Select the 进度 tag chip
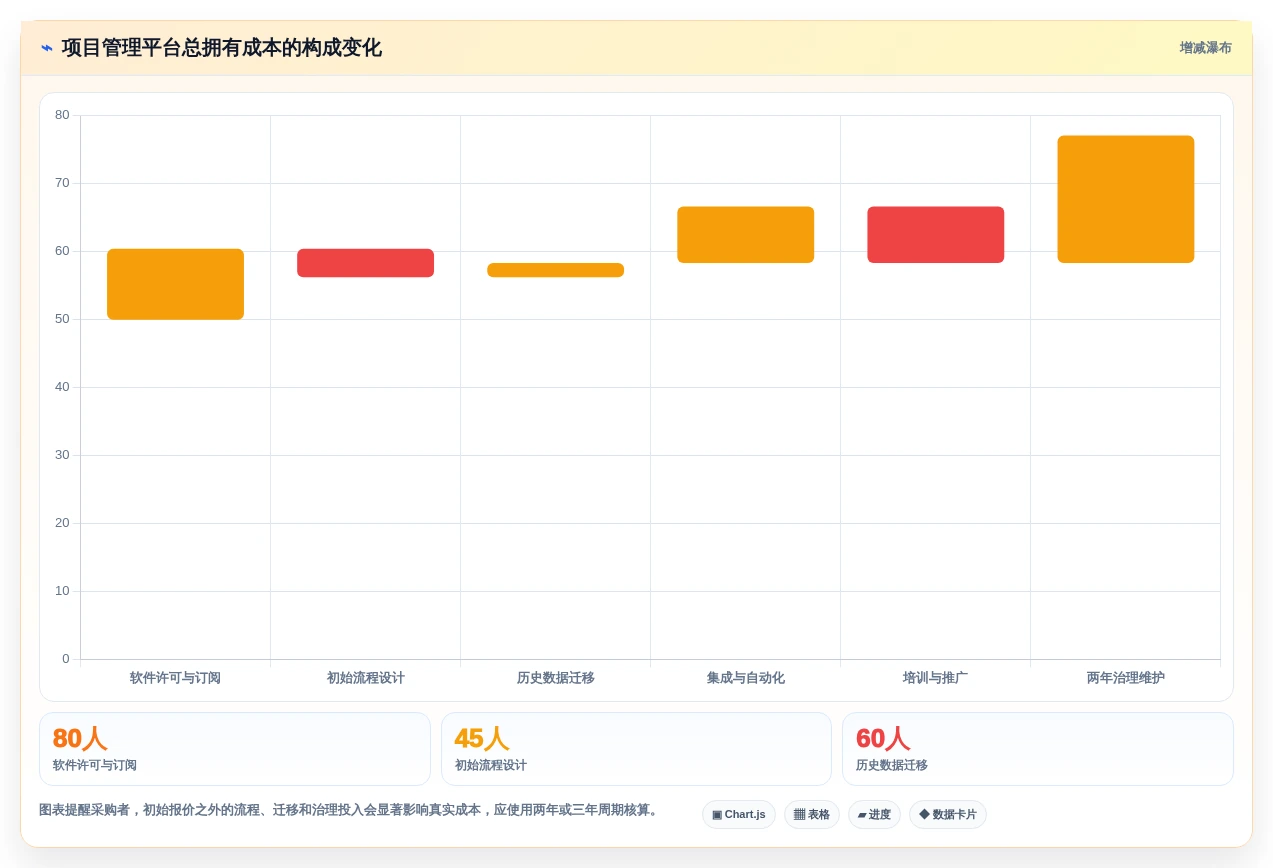Screen dimensions: 1273x868 (874, 815)
